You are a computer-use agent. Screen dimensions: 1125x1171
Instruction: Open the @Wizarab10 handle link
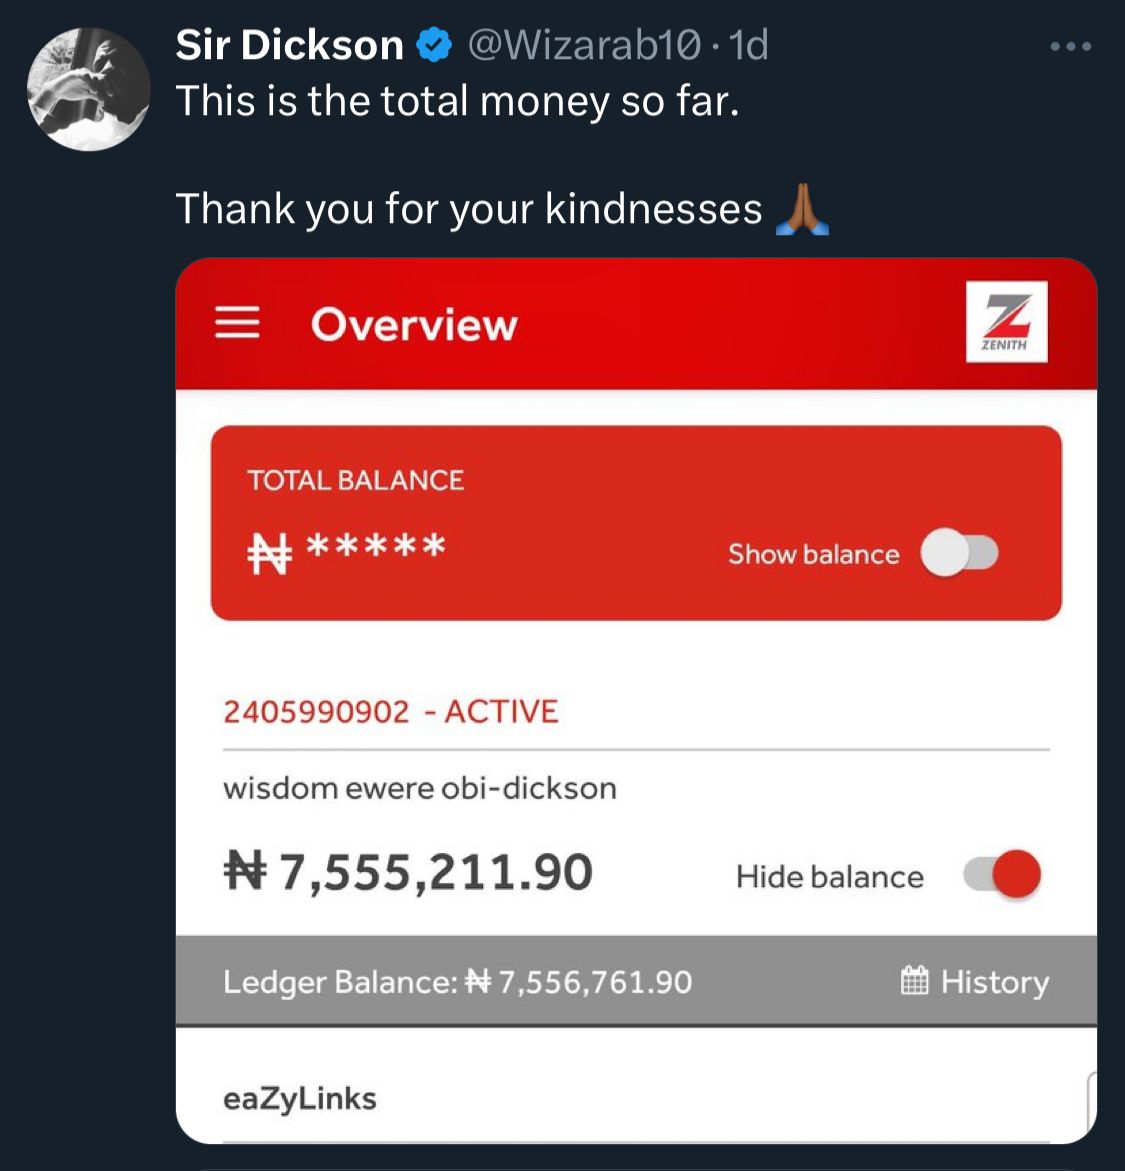point(584,46)
